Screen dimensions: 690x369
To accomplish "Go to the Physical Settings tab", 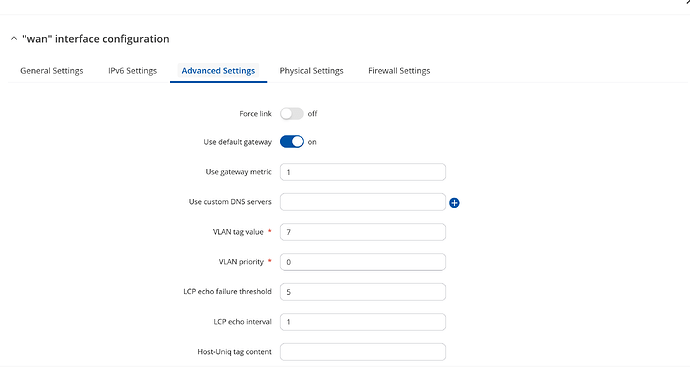I will point(312,71).
